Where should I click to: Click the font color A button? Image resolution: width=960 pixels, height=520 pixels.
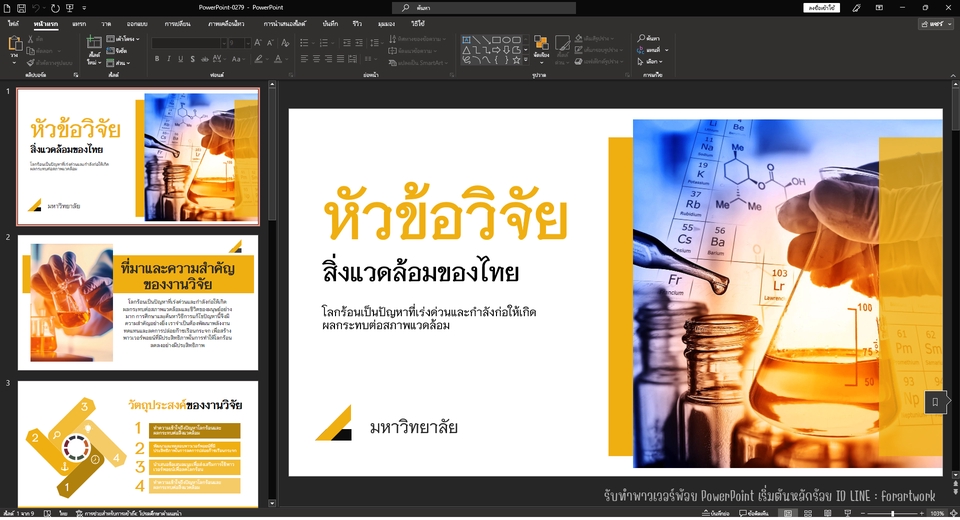[x=278, y=59]
